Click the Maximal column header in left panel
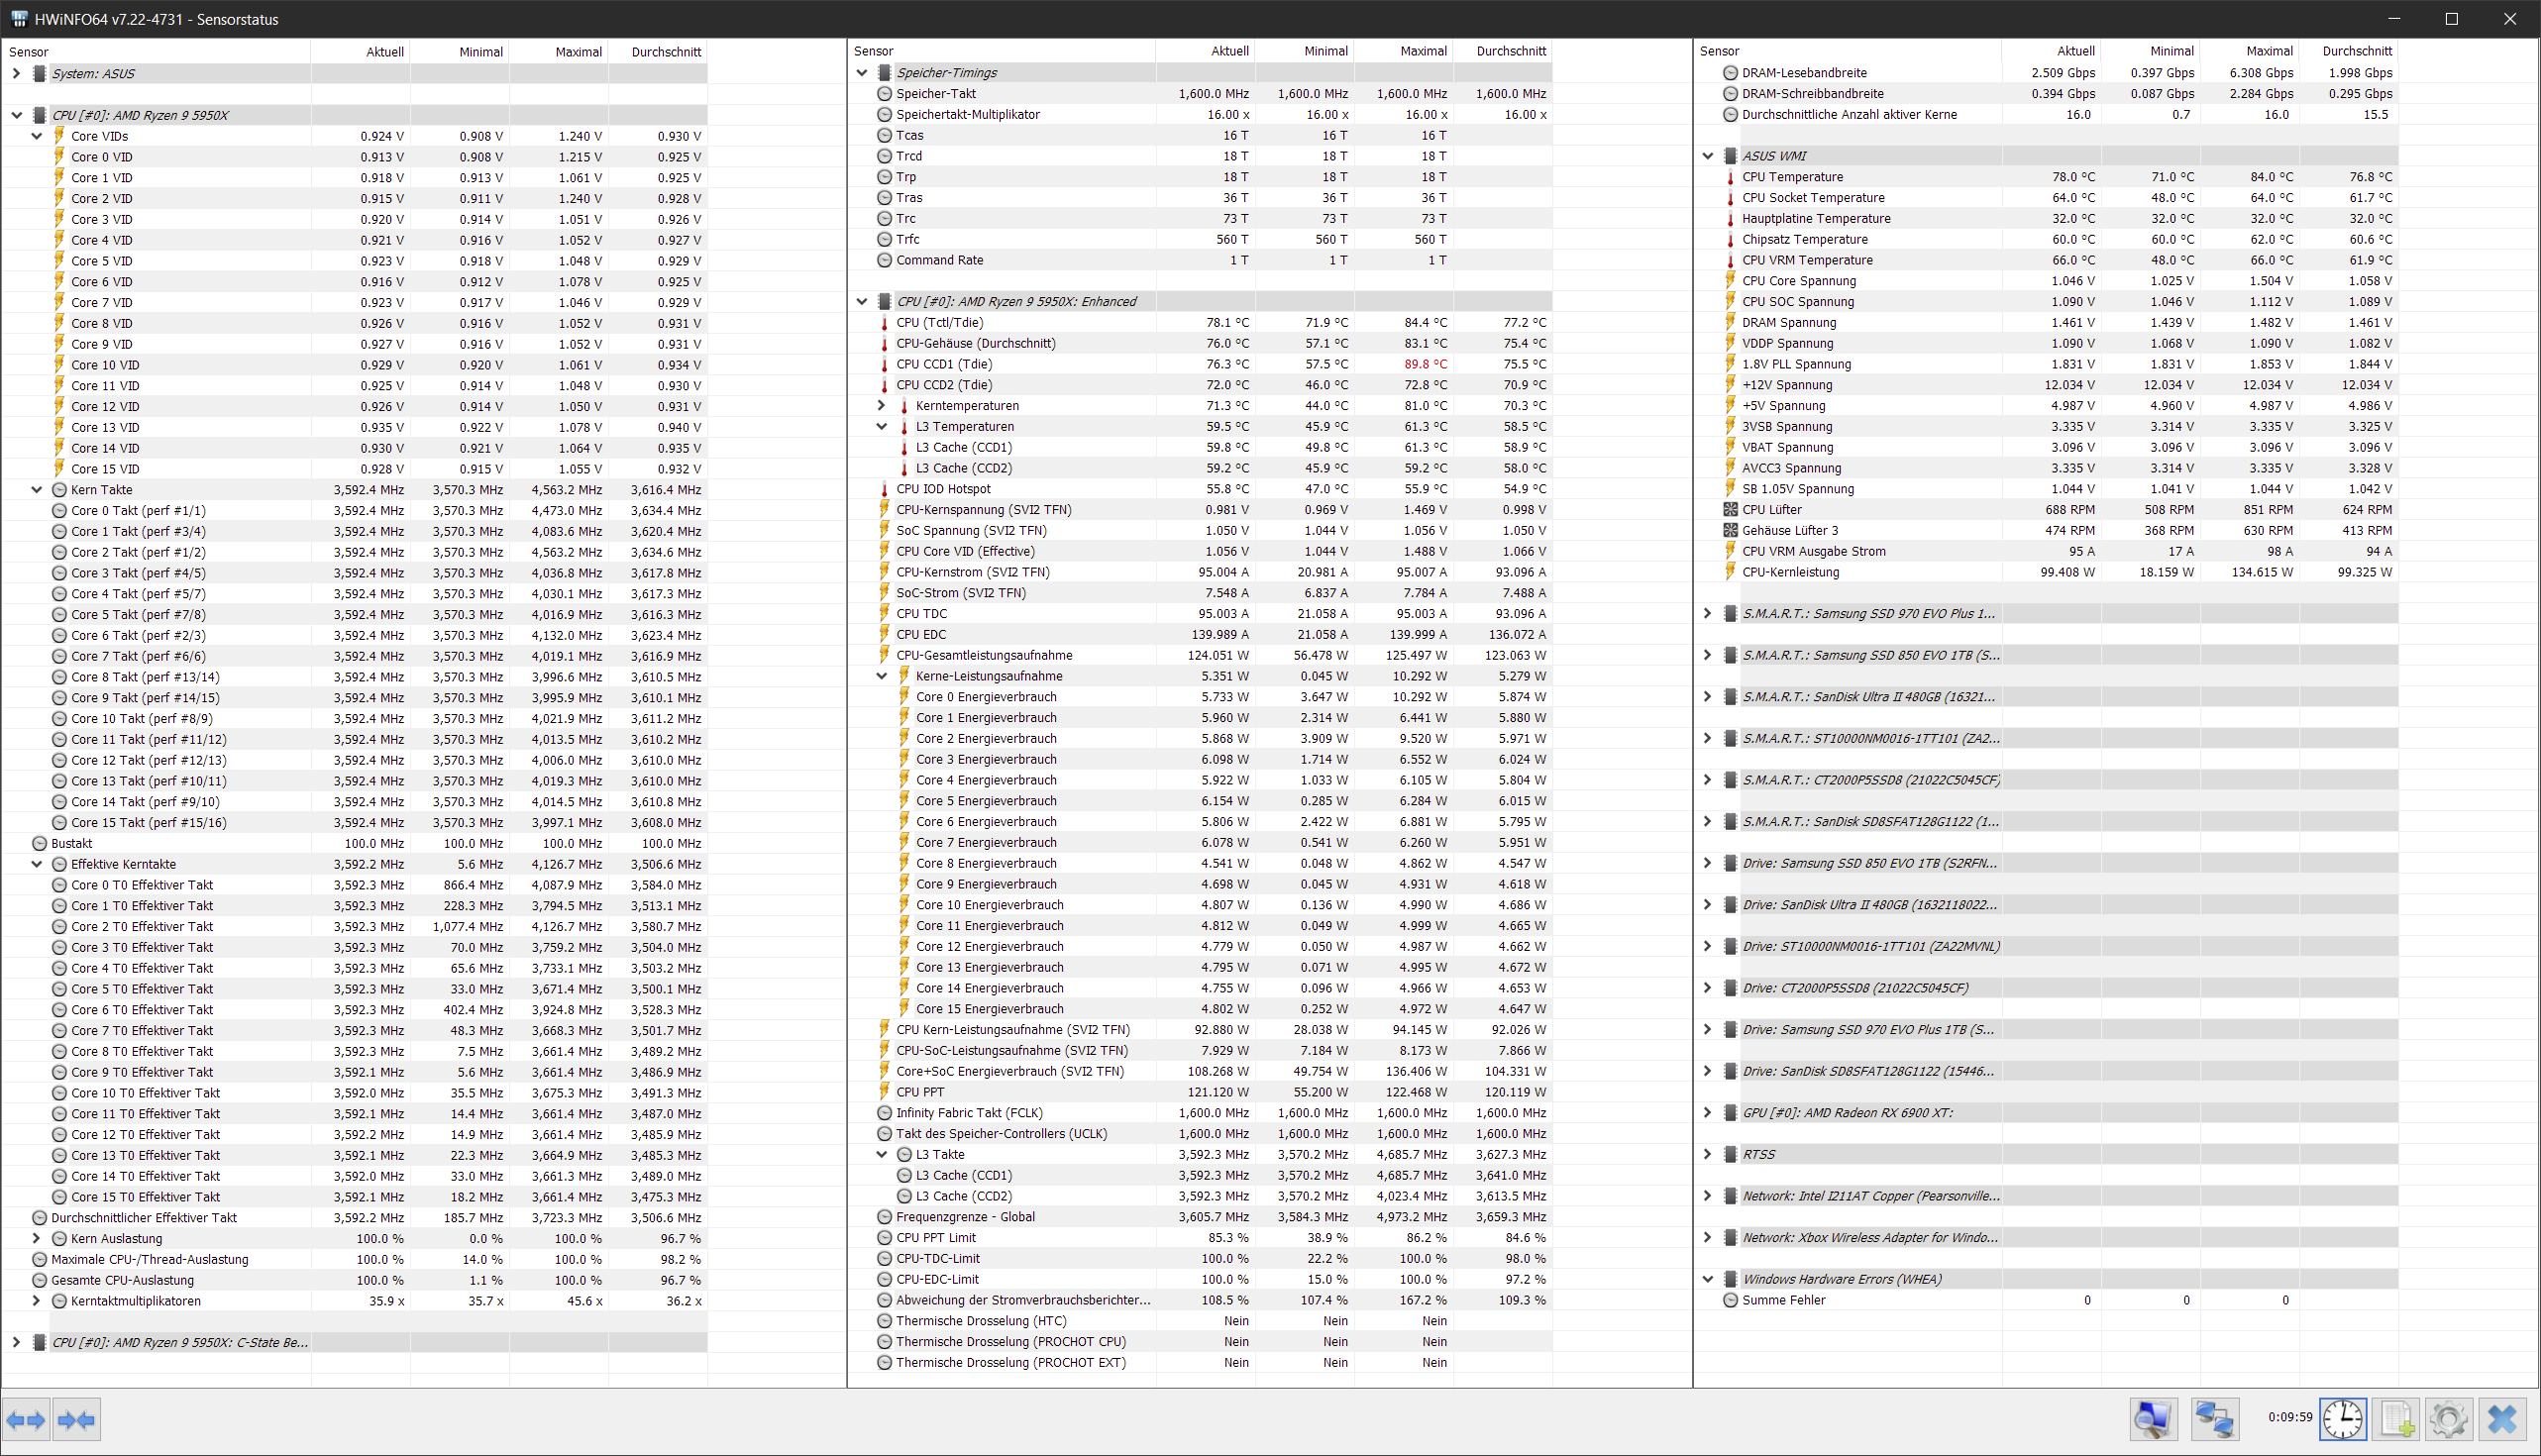Viewport: 2541px width, 1456px height. [x=578, y=52]
